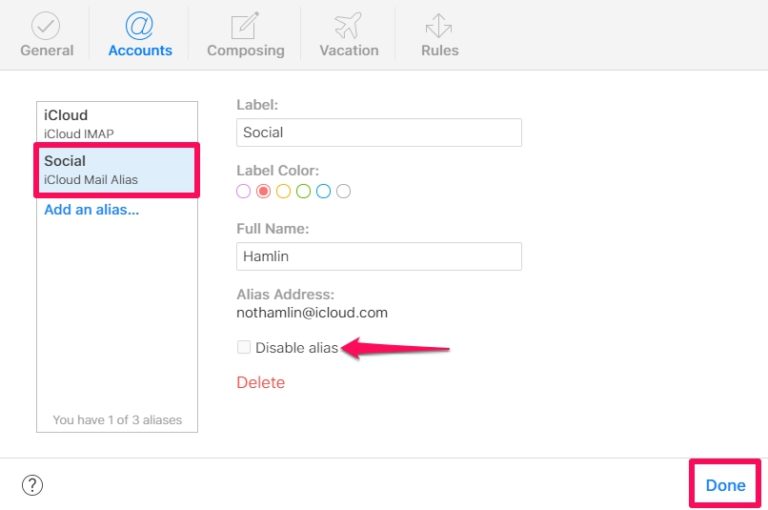Open the Vacation airplane icon
The height and width of the screenshot is (510, 768).
348,25
